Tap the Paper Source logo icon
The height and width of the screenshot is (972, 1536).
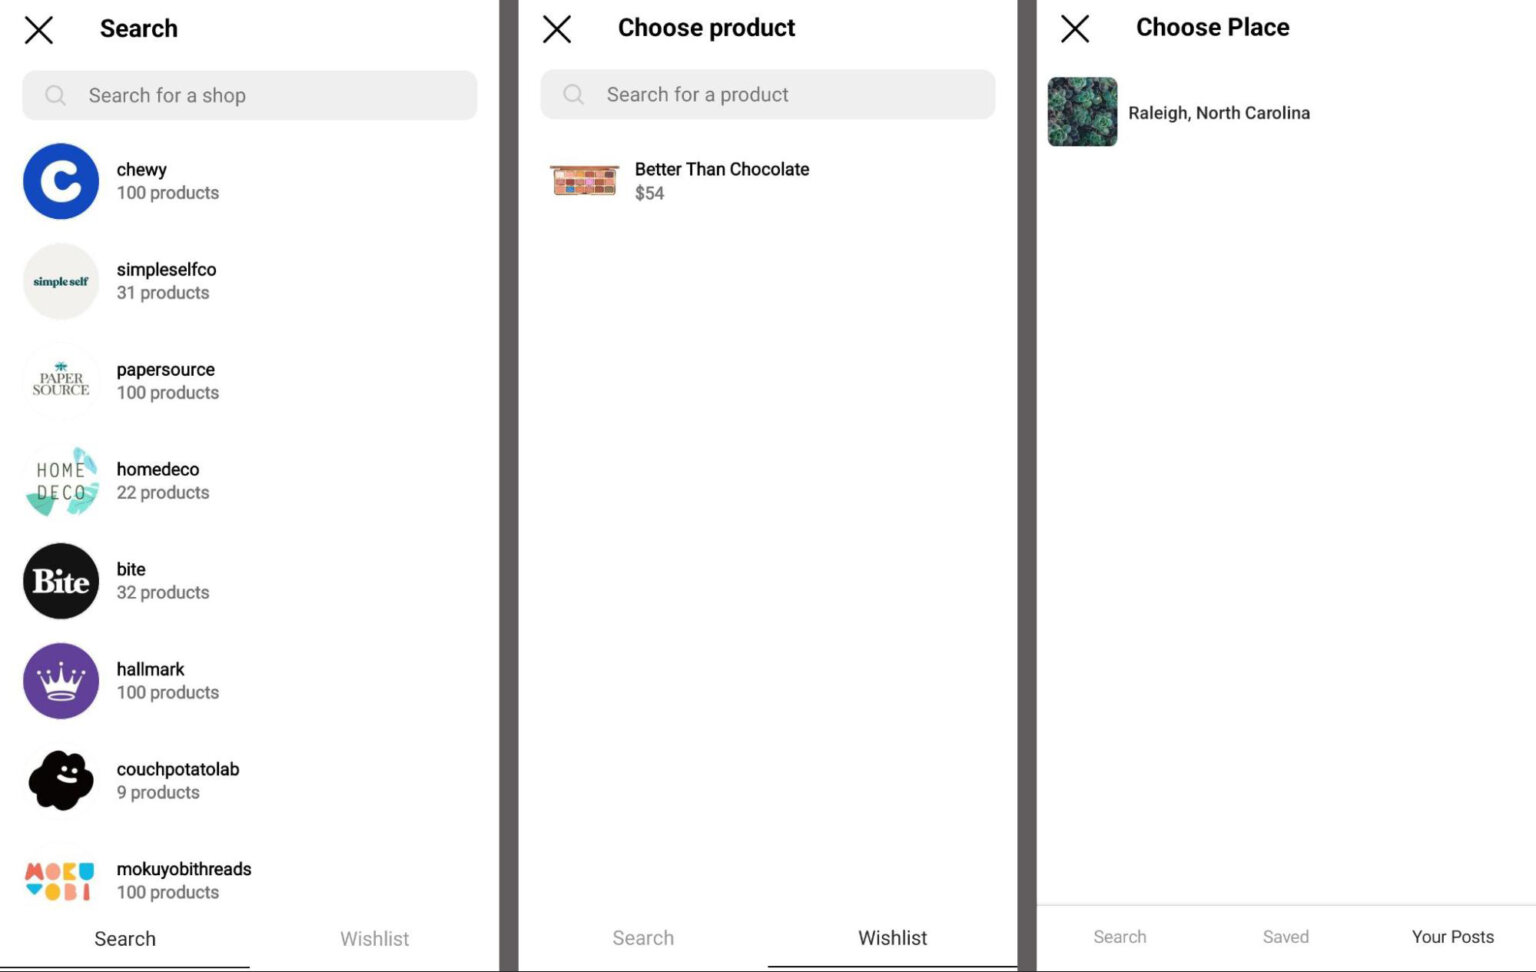coord(61,381)
